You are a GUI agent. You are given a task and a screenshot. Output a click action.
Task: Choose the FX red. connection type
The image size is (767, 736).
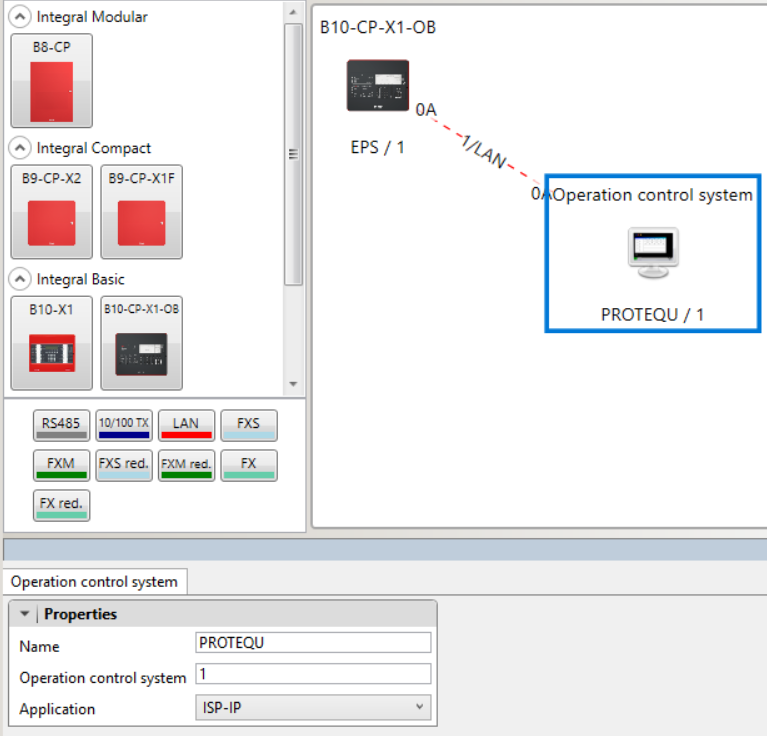(x=61, y=506)
